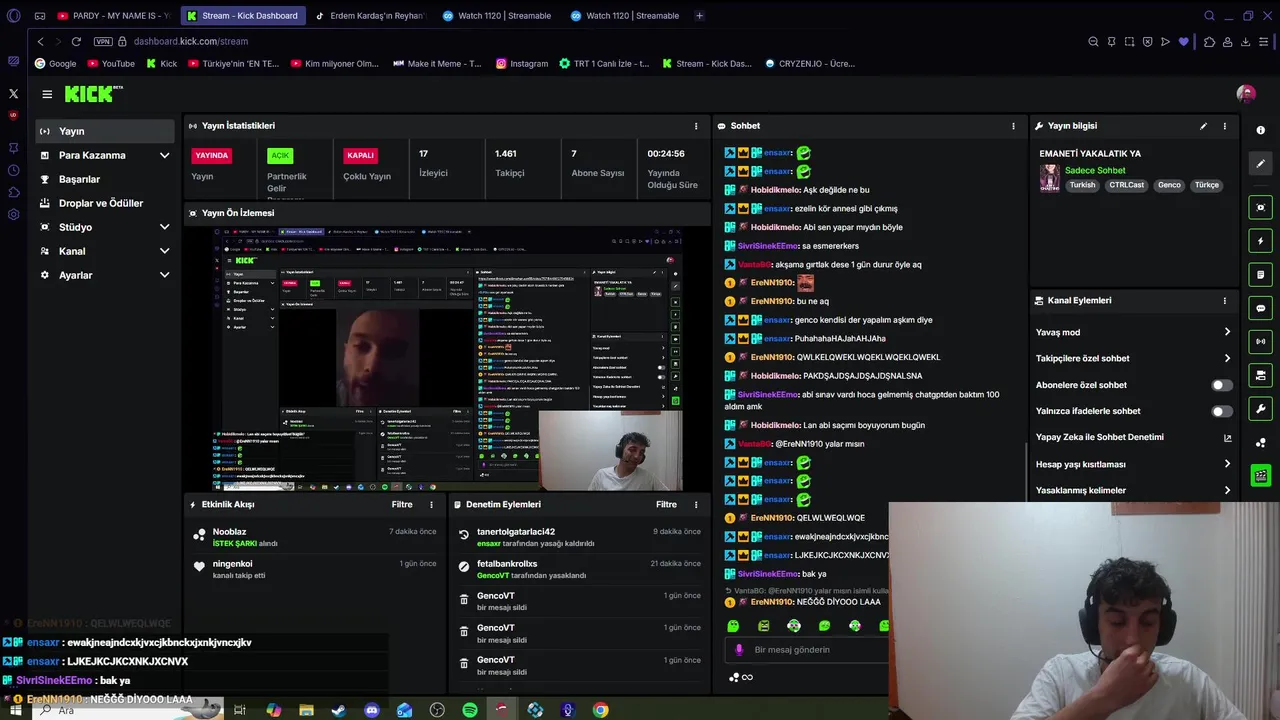Open Steam from the taskbar
The width and height of the screenshot is (1280, 720).
339,710
